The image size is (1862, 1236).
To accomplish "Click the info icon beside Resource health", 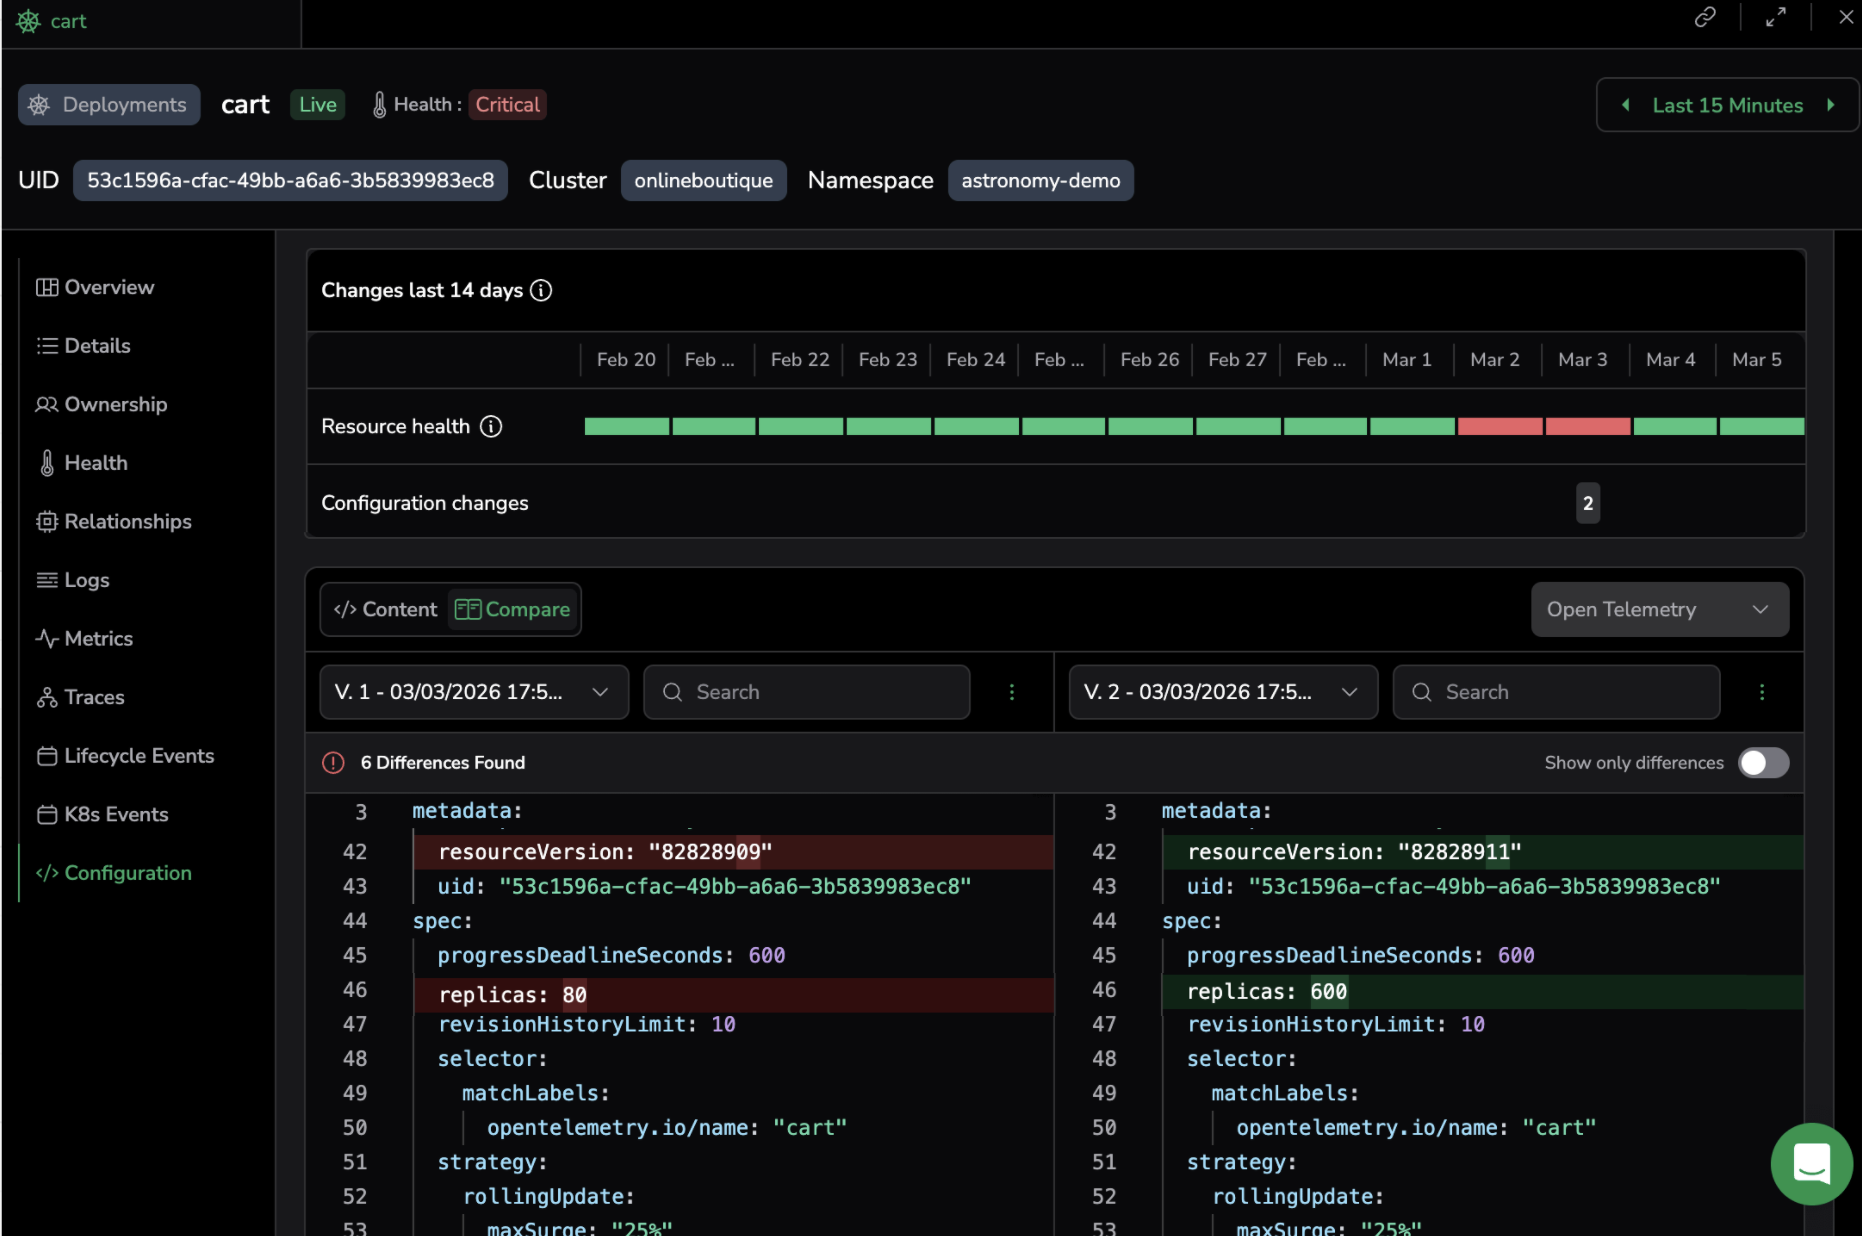I will click(491, 427).
